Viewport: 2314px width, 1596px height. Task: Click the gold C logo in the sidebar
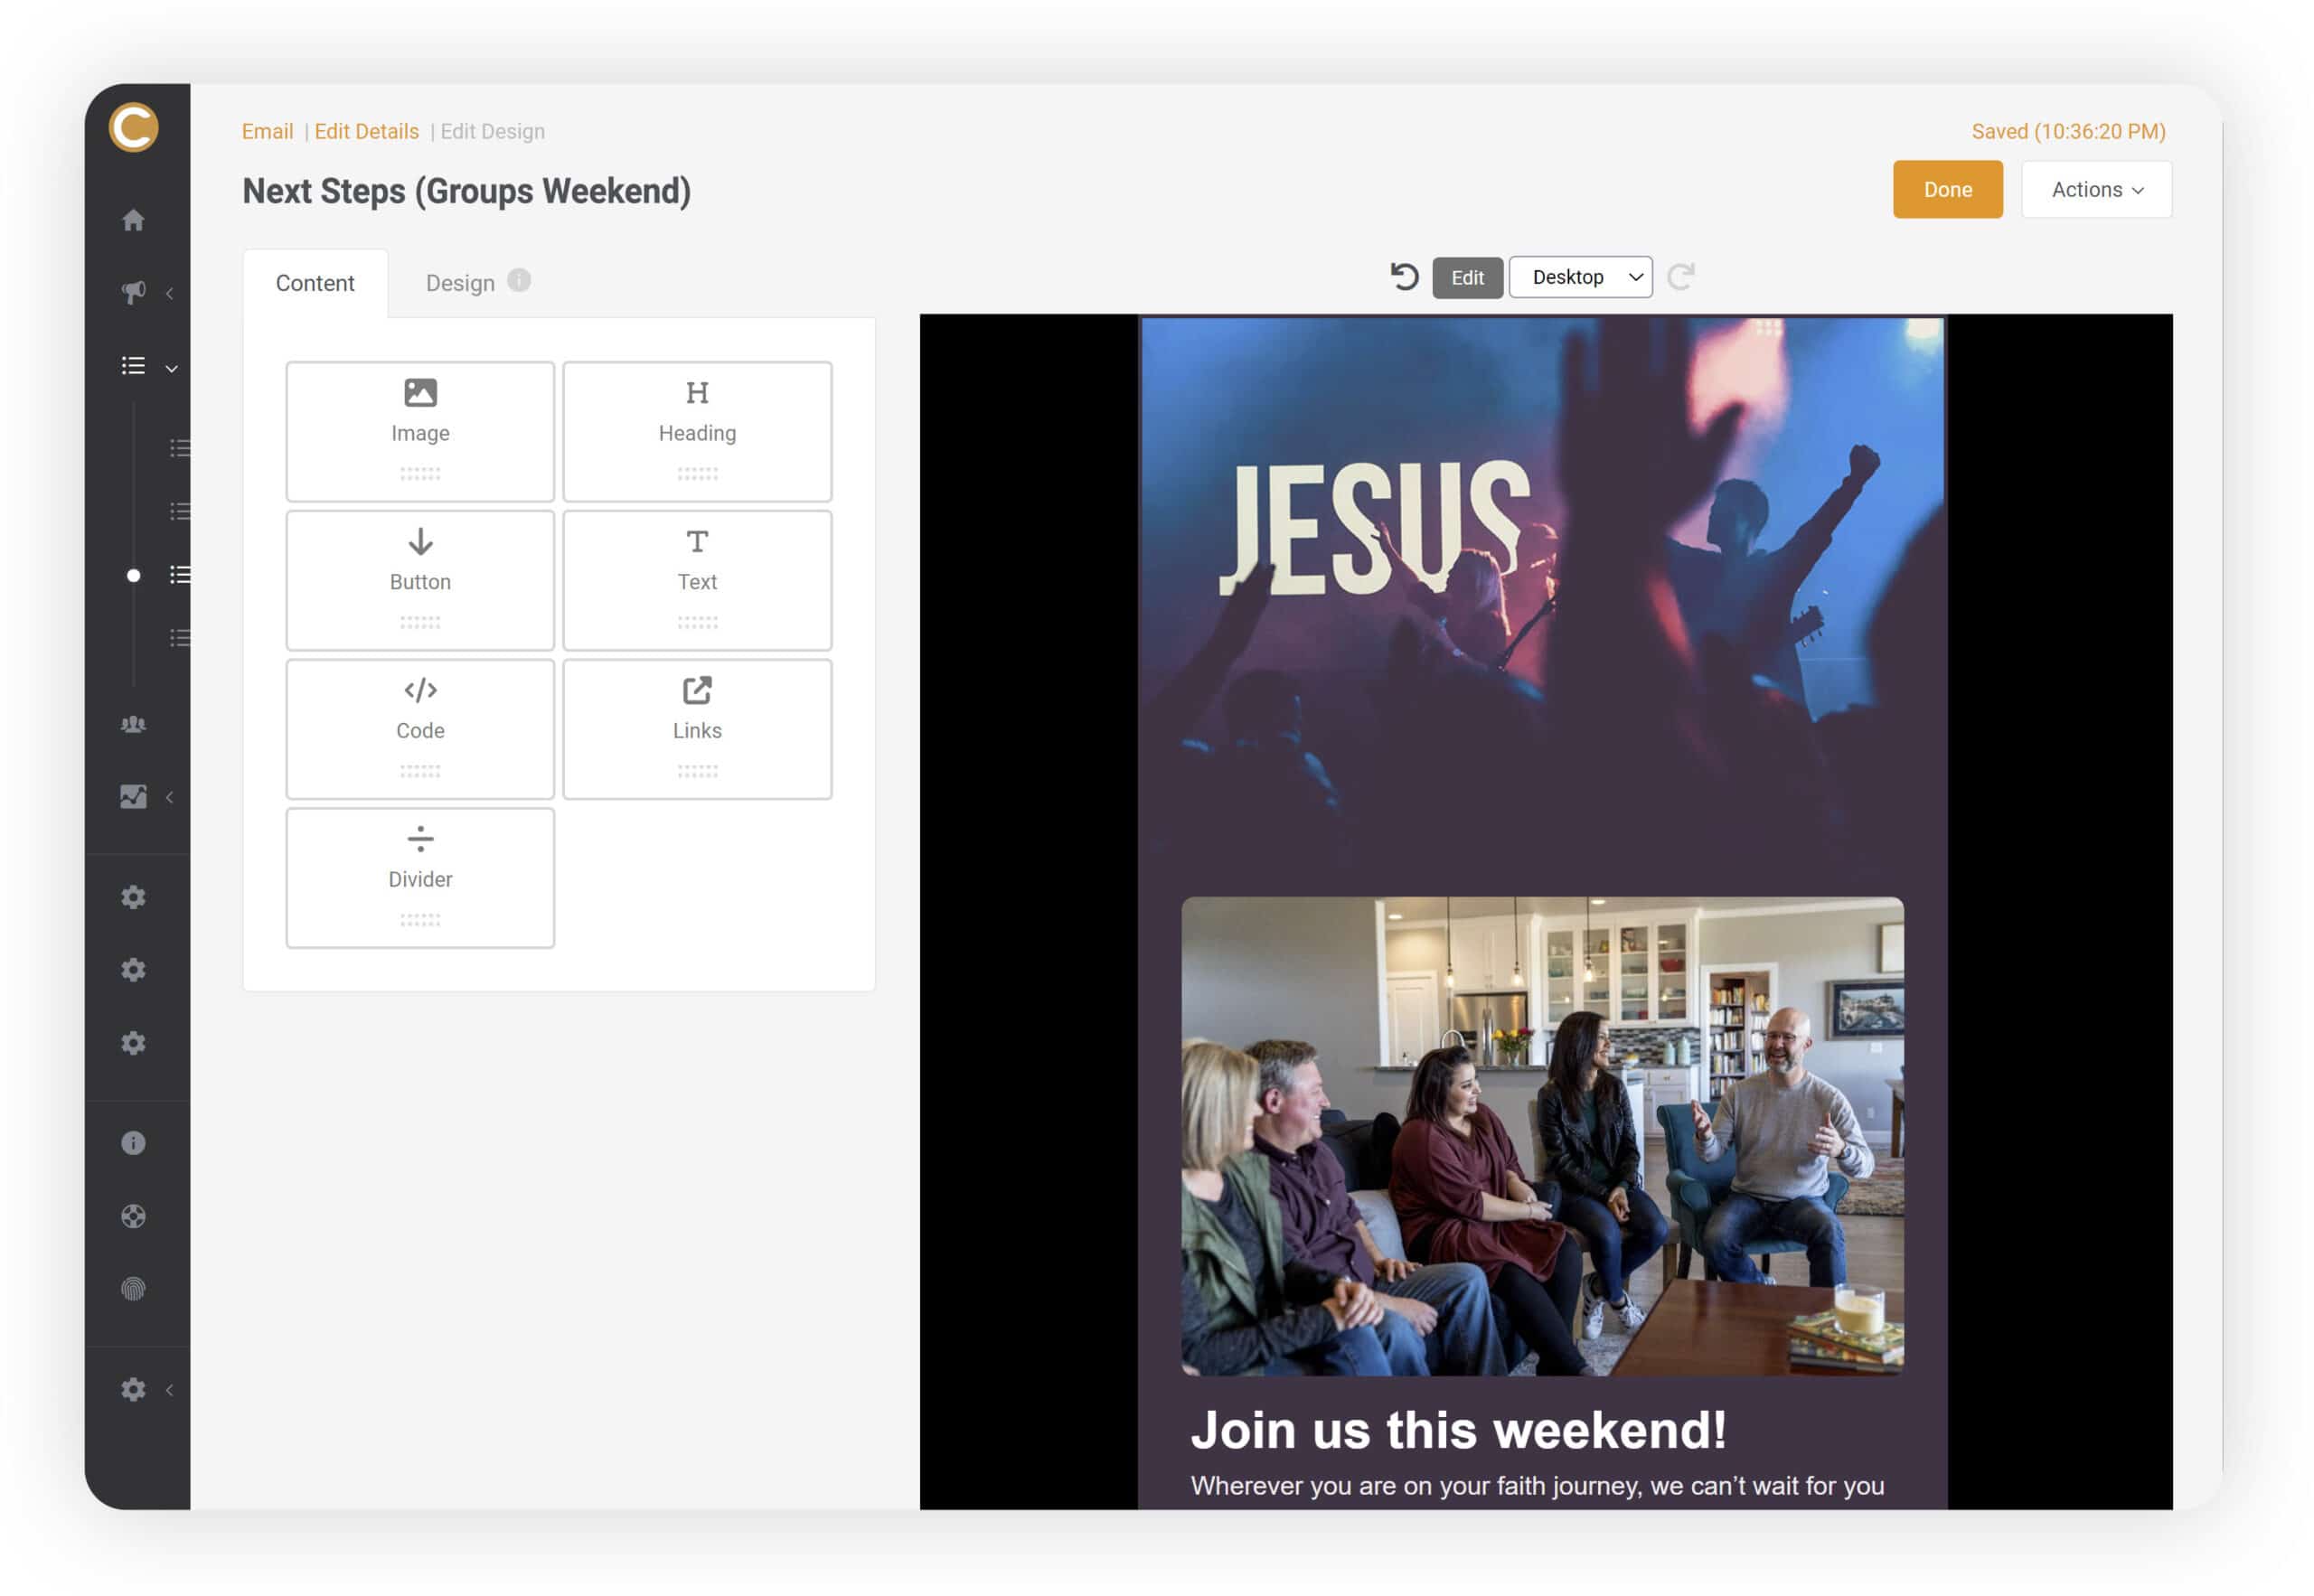[x=133, y=127]
